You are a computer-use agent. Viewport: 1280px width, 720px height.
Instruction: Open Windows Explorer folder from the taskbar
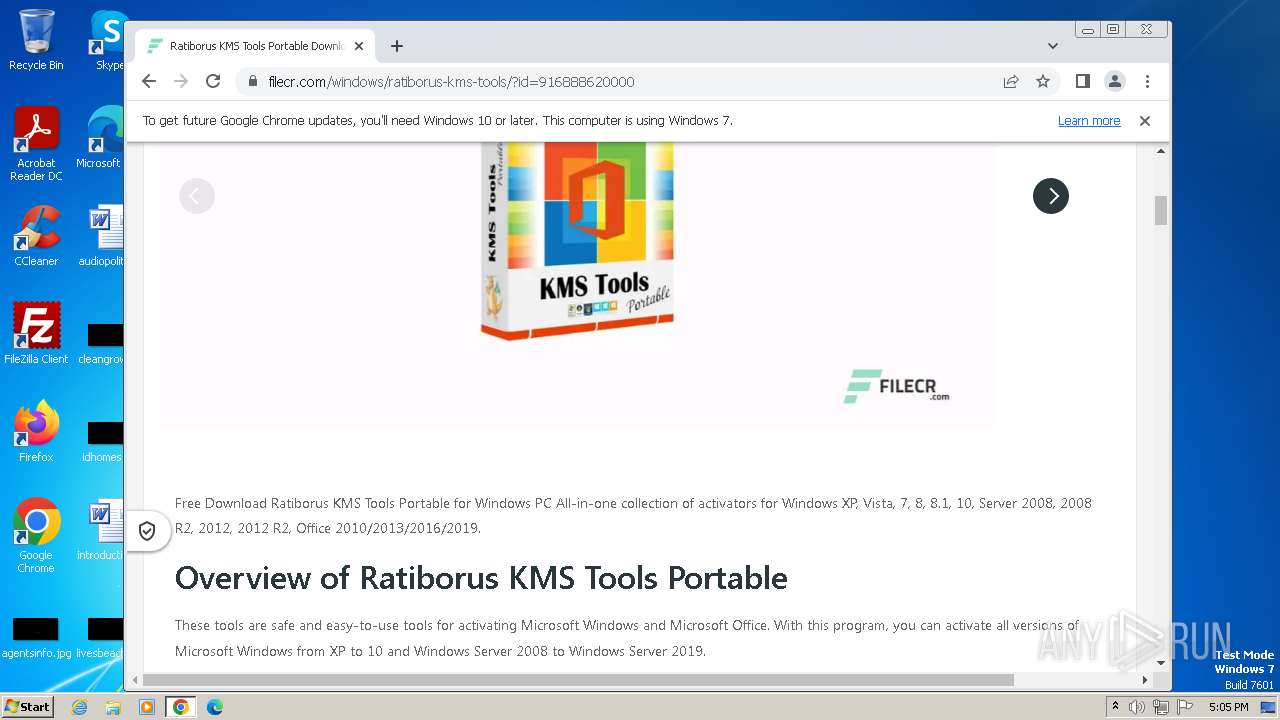113,707
